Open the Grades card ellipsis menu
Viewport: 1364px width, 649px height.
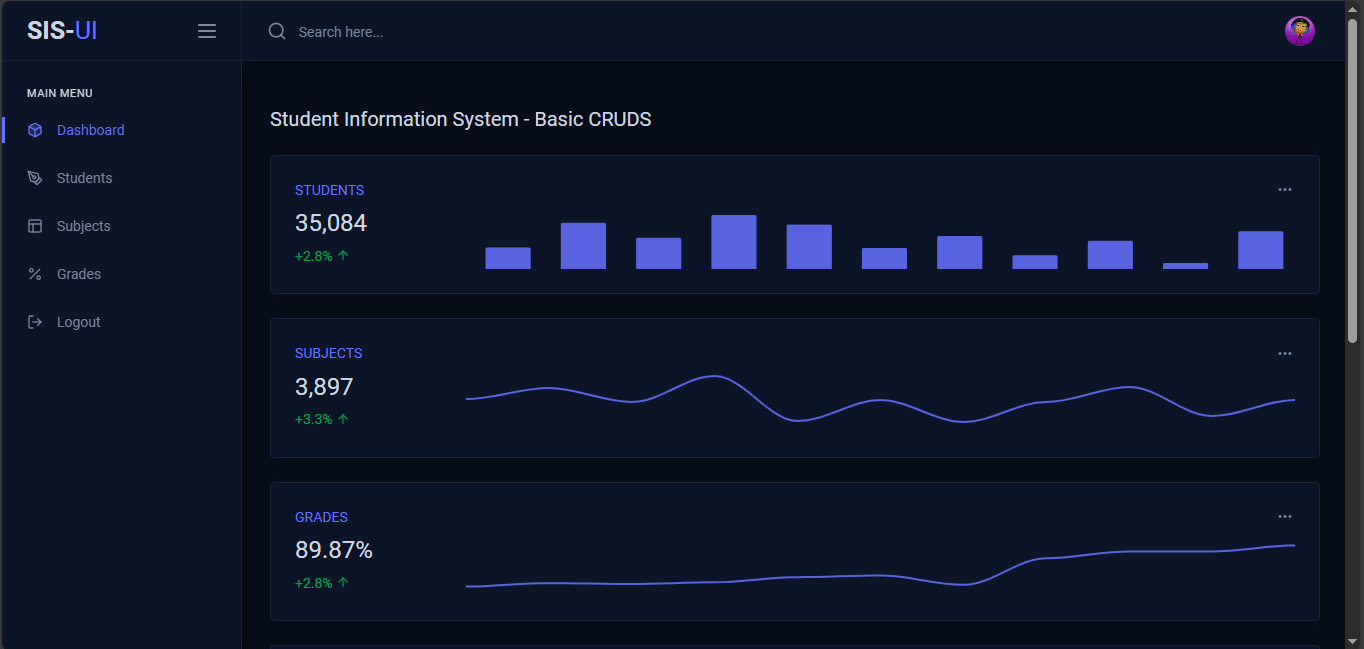[1285, 517]
